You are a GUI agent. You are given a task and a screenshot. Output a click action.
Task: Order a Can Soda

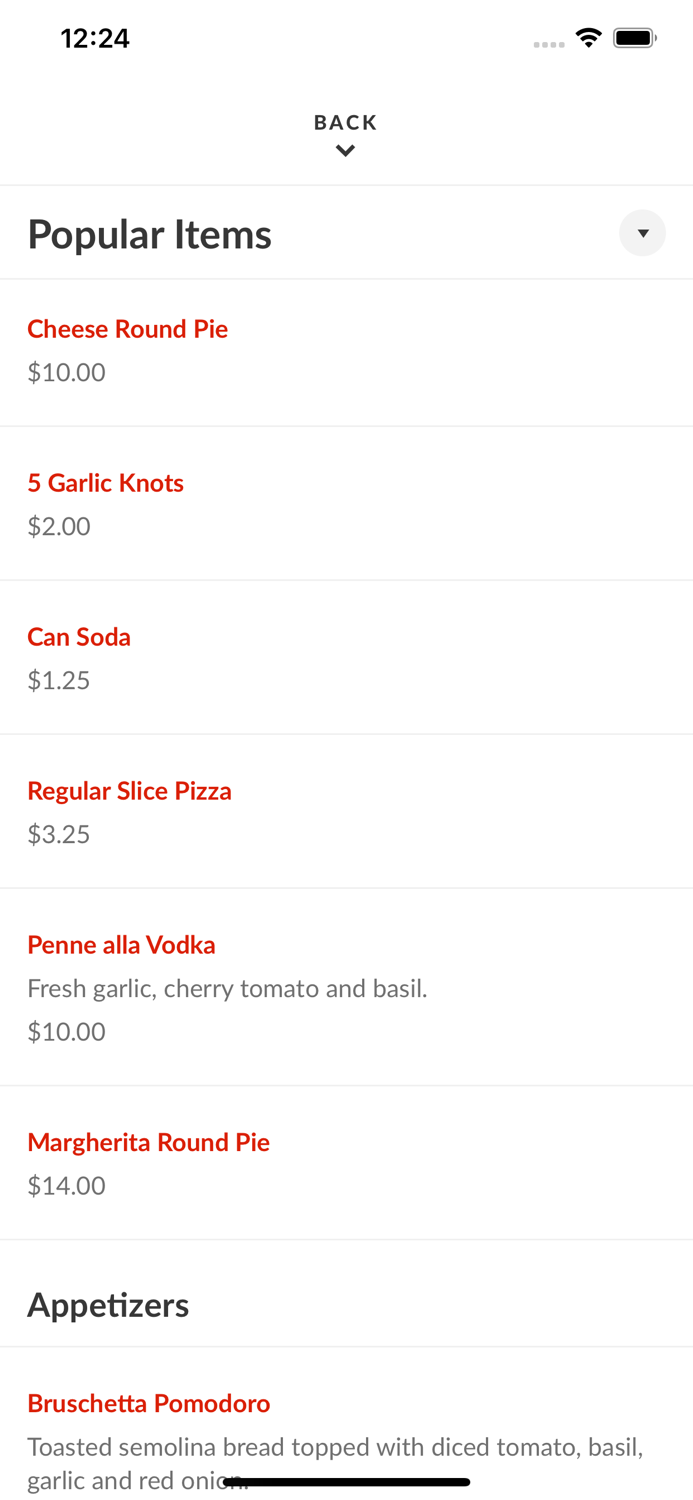pos(79,636)
